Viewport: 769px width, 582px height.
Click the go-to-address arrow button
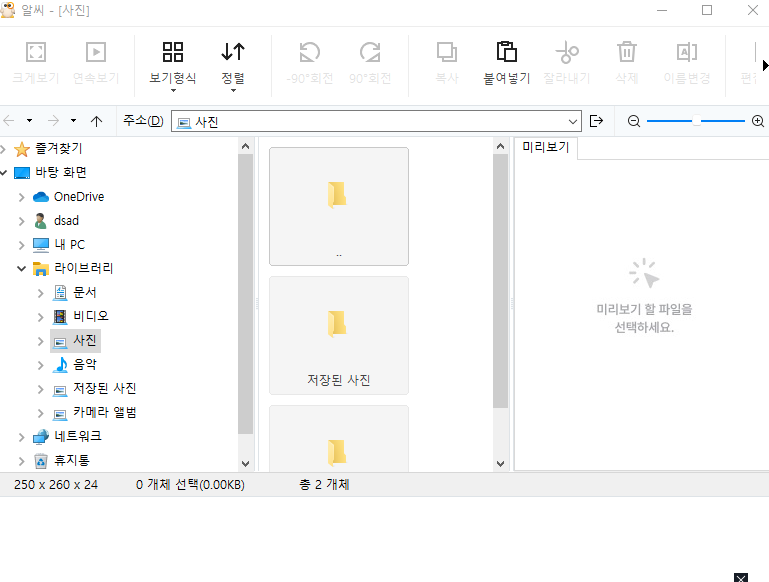(x=596, y=121)
